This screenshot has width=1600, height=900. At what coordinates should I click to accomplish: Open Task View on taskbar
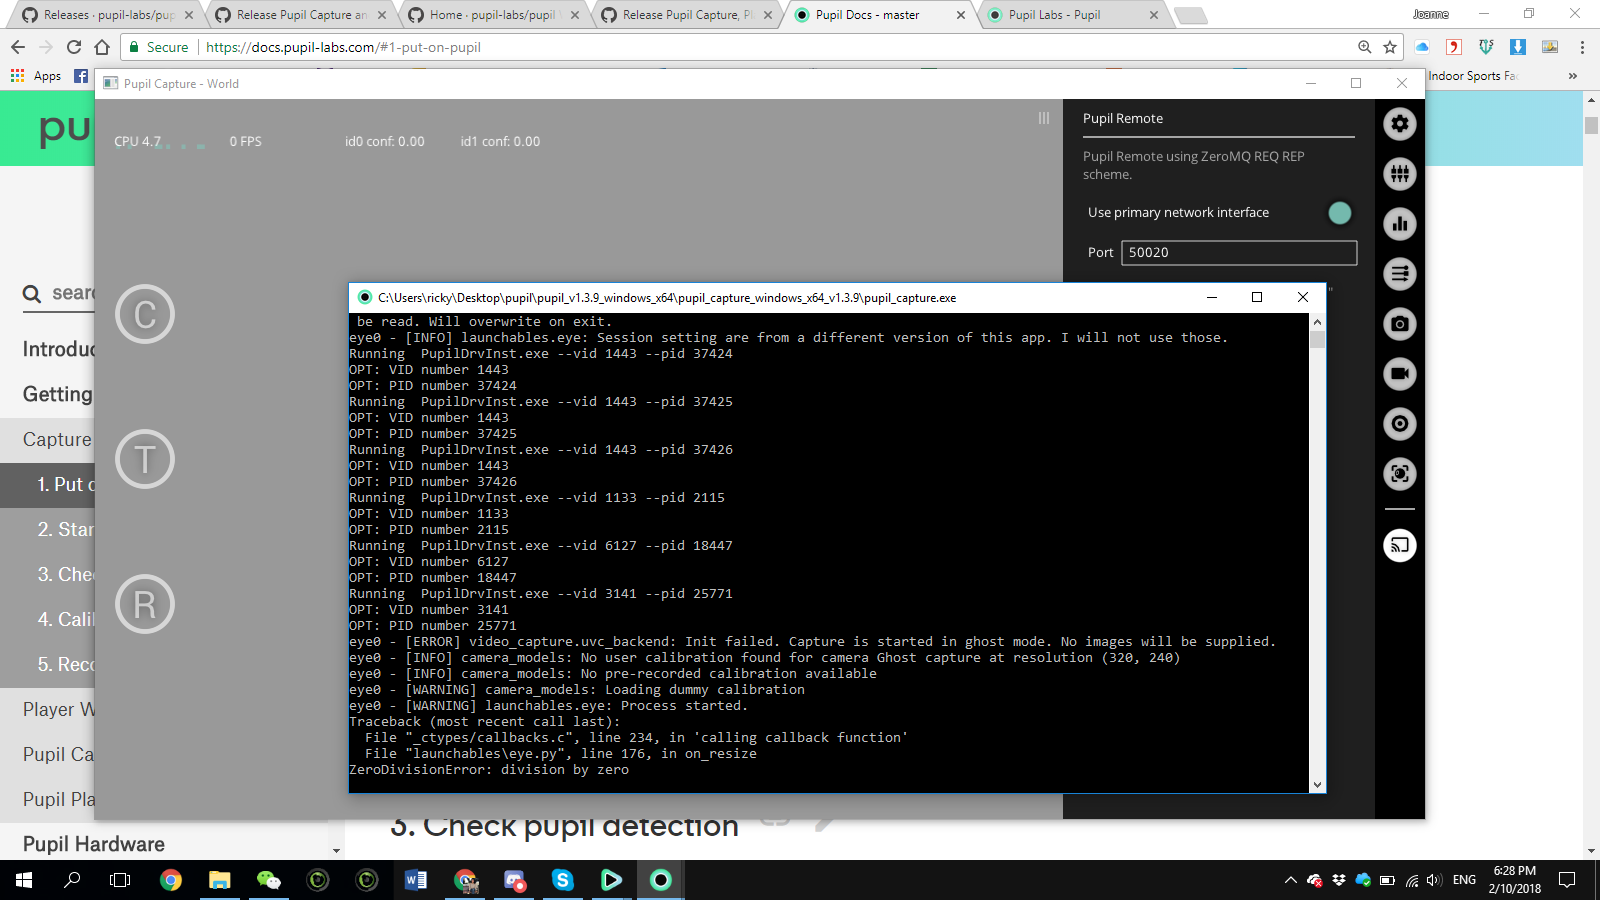[120, 880]
